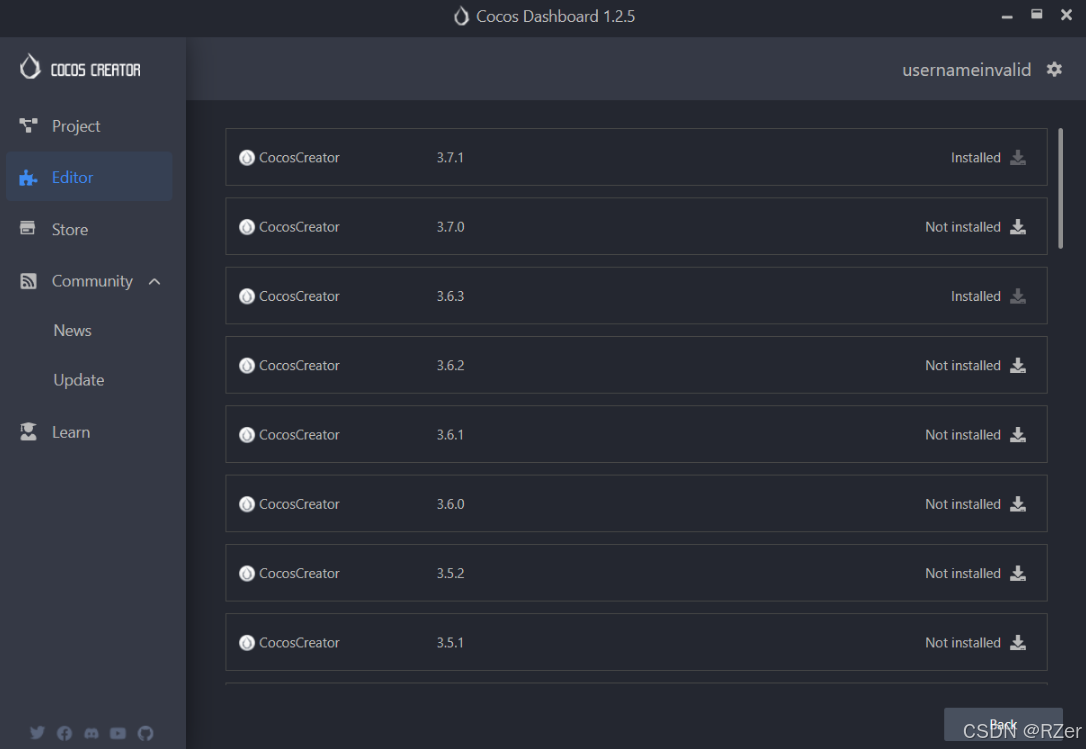1086x749 pixels.
Task: Click the usernameinvalid account name
Action: 966,70
